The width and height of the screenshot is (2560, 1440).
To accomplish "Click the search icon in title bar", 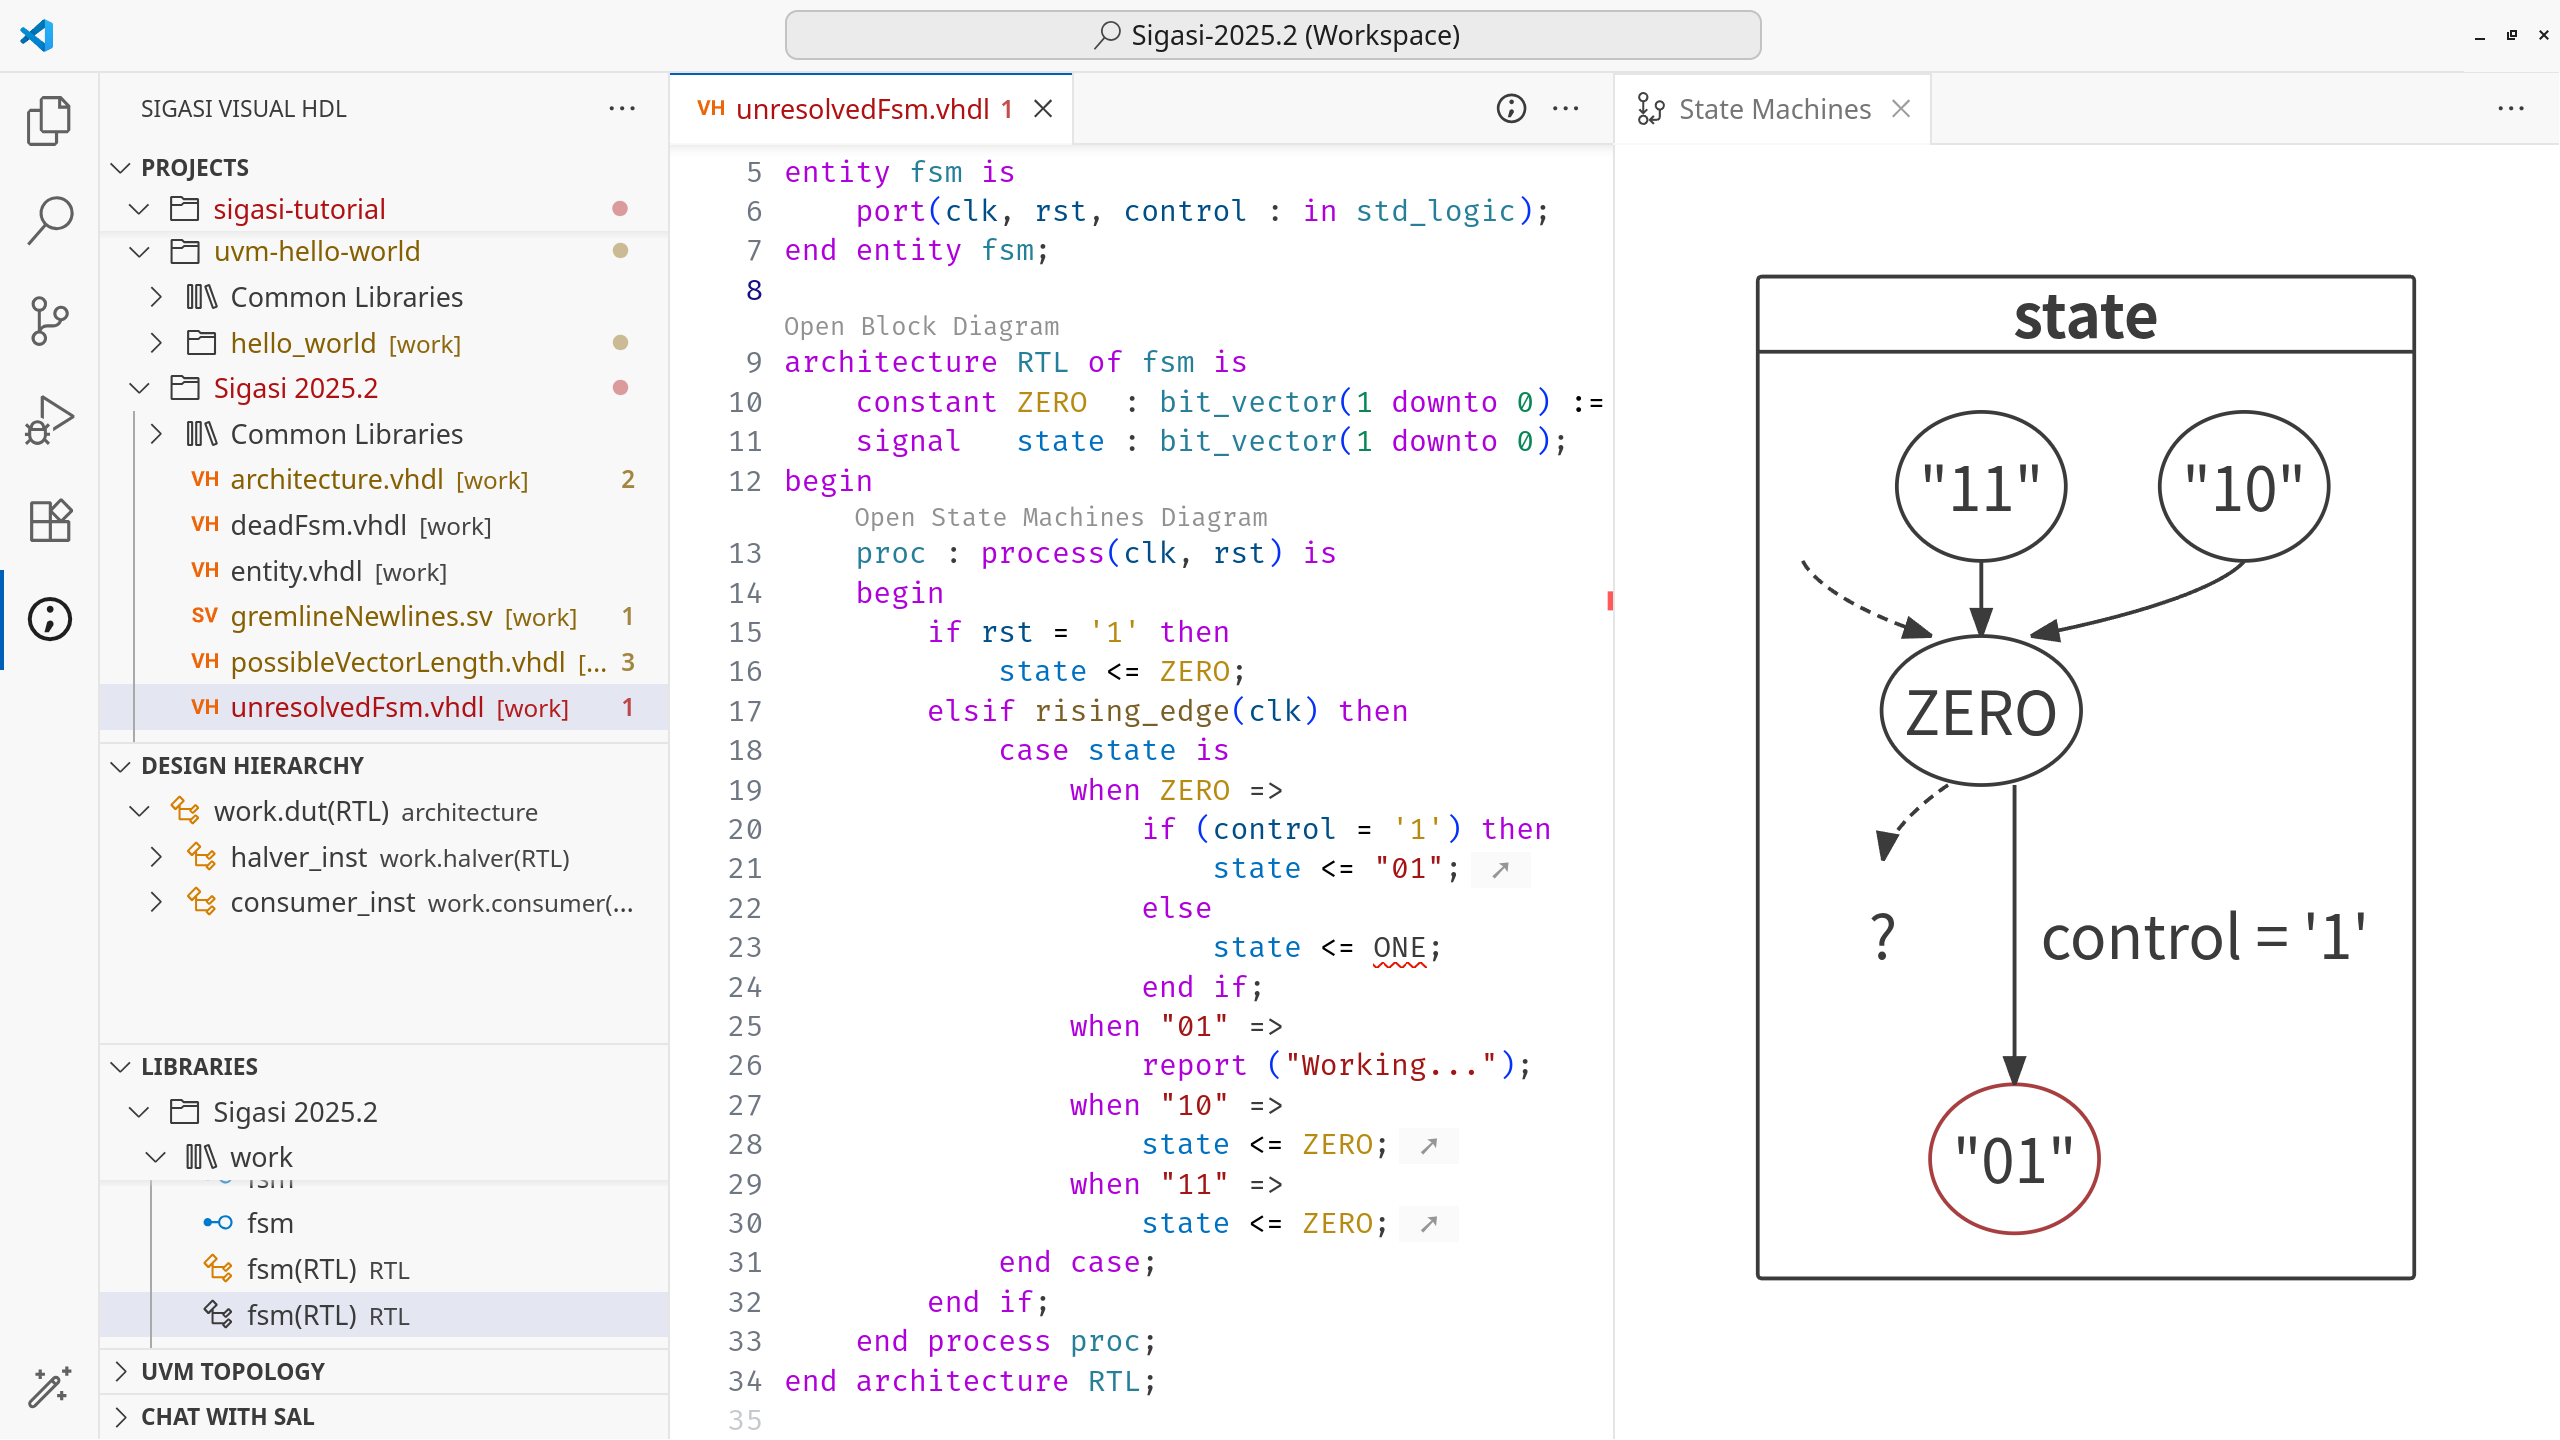I will pos(1107,35).
